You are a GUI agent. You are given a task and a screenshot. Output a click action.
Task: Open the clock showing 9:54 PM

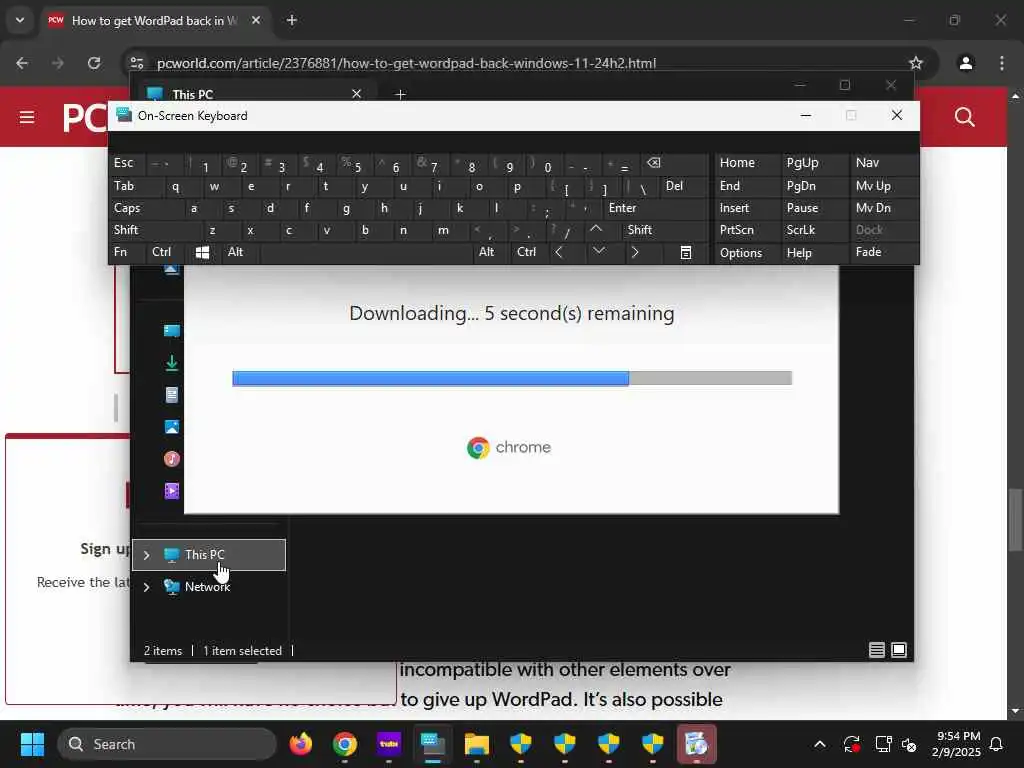[x=956, y=744]
